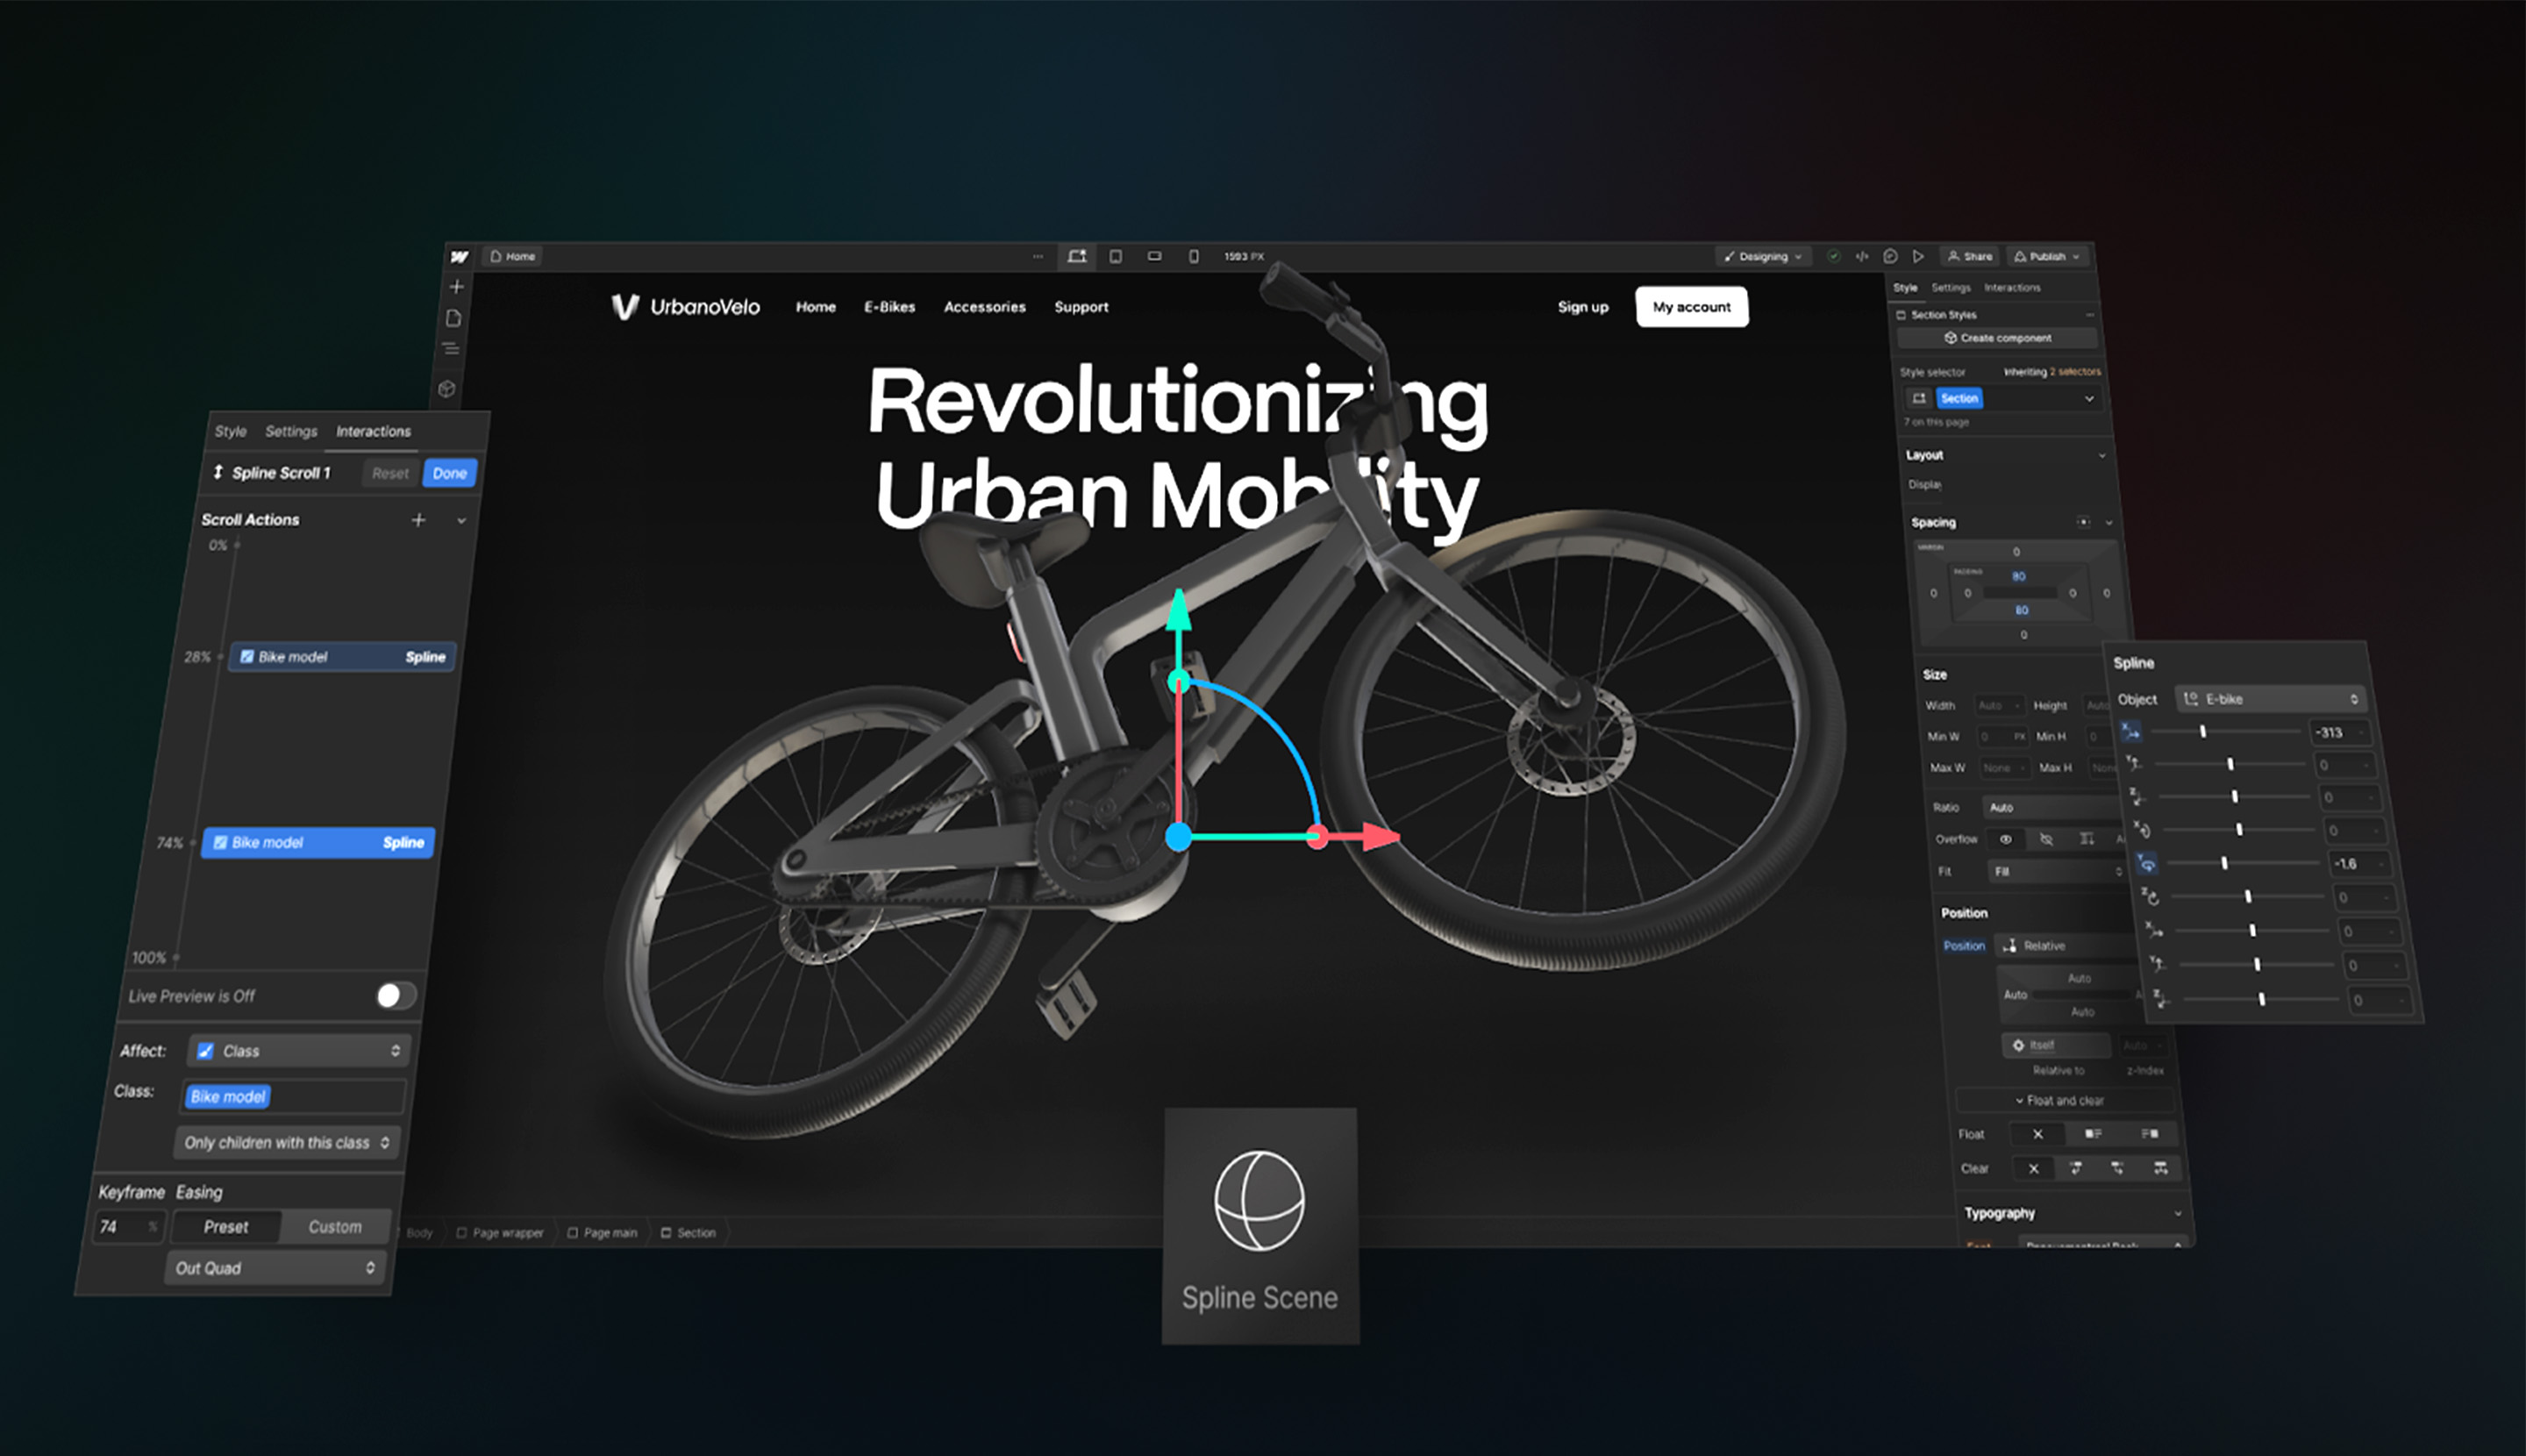This screenshot has height=1456, width=2526.
Task: Select the mobile portrait breakpoint icon
Action: (x=1193, y=257)
